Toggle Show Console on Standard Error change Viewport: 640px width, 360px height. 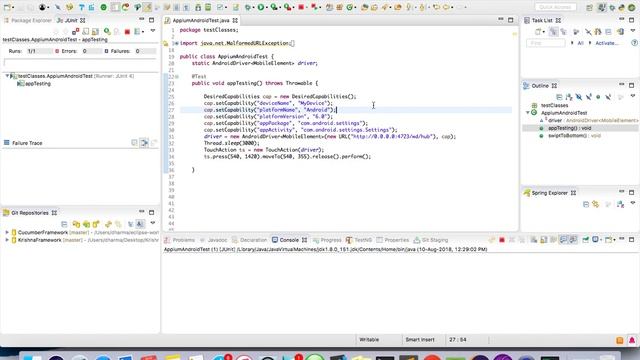(573, 240)
